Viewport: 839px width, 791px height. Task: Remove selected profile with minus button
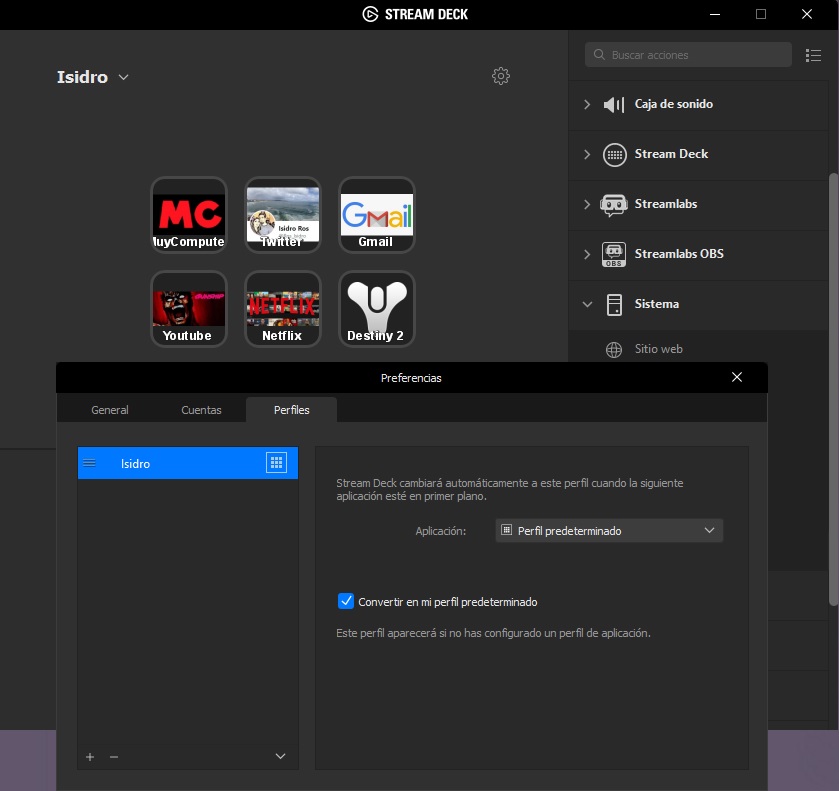pyautogui.click(x=114, y=757)
